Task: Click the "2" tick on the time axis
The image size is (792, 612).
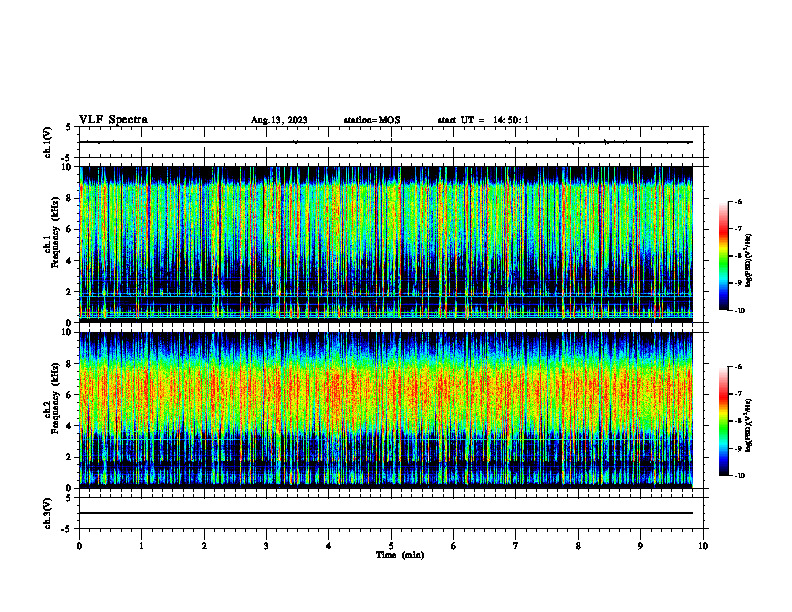Action: pyautogui.click(x=204, y=546)
